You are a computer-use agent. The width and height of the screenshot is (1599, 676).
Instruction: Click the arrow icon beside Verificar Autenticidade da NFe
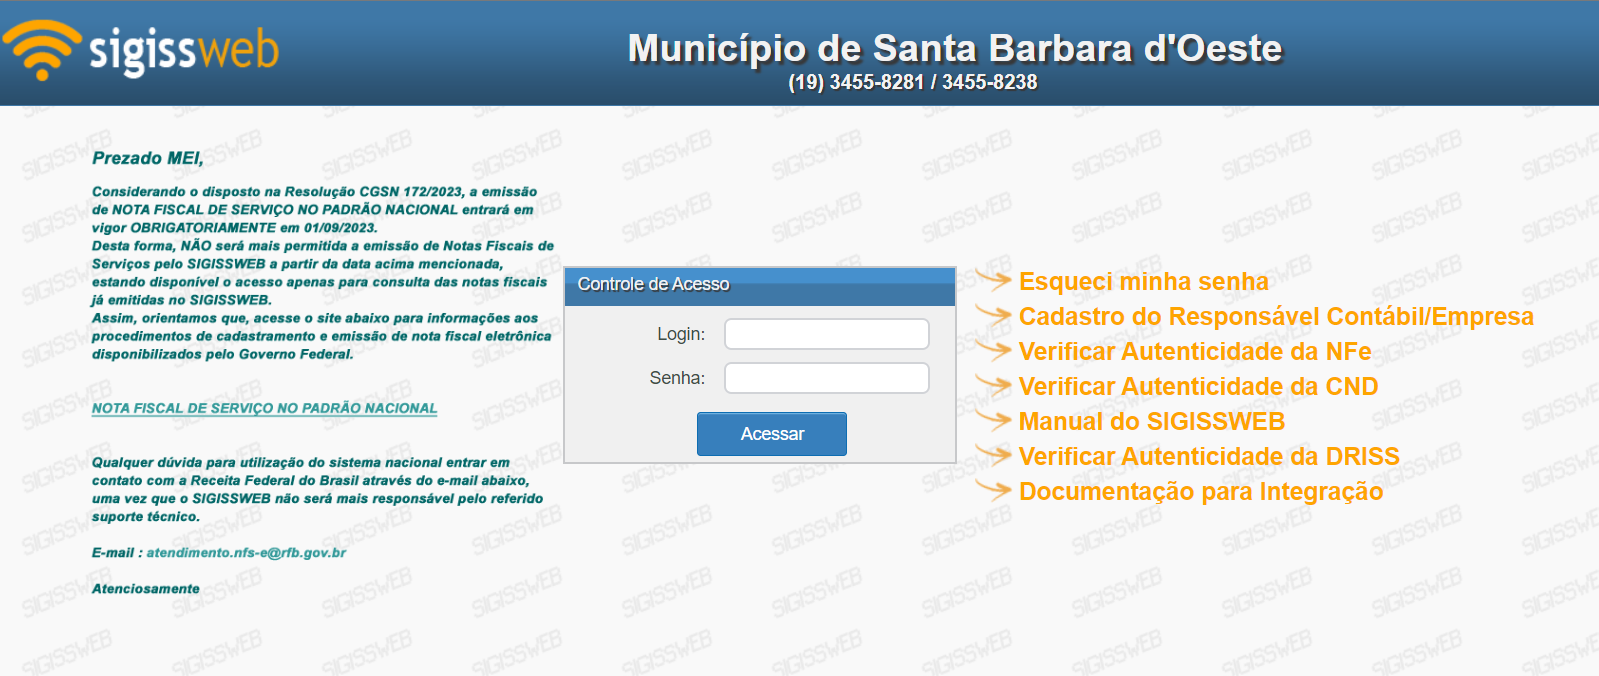pos(993,349)
